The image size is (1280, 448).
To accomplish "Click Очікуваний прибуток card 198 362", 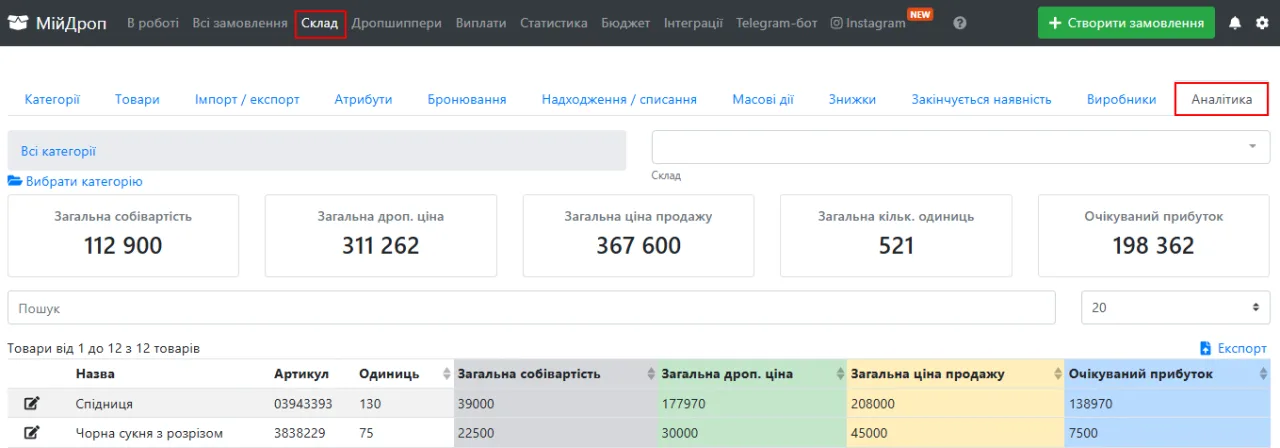I will point(1154,235).
